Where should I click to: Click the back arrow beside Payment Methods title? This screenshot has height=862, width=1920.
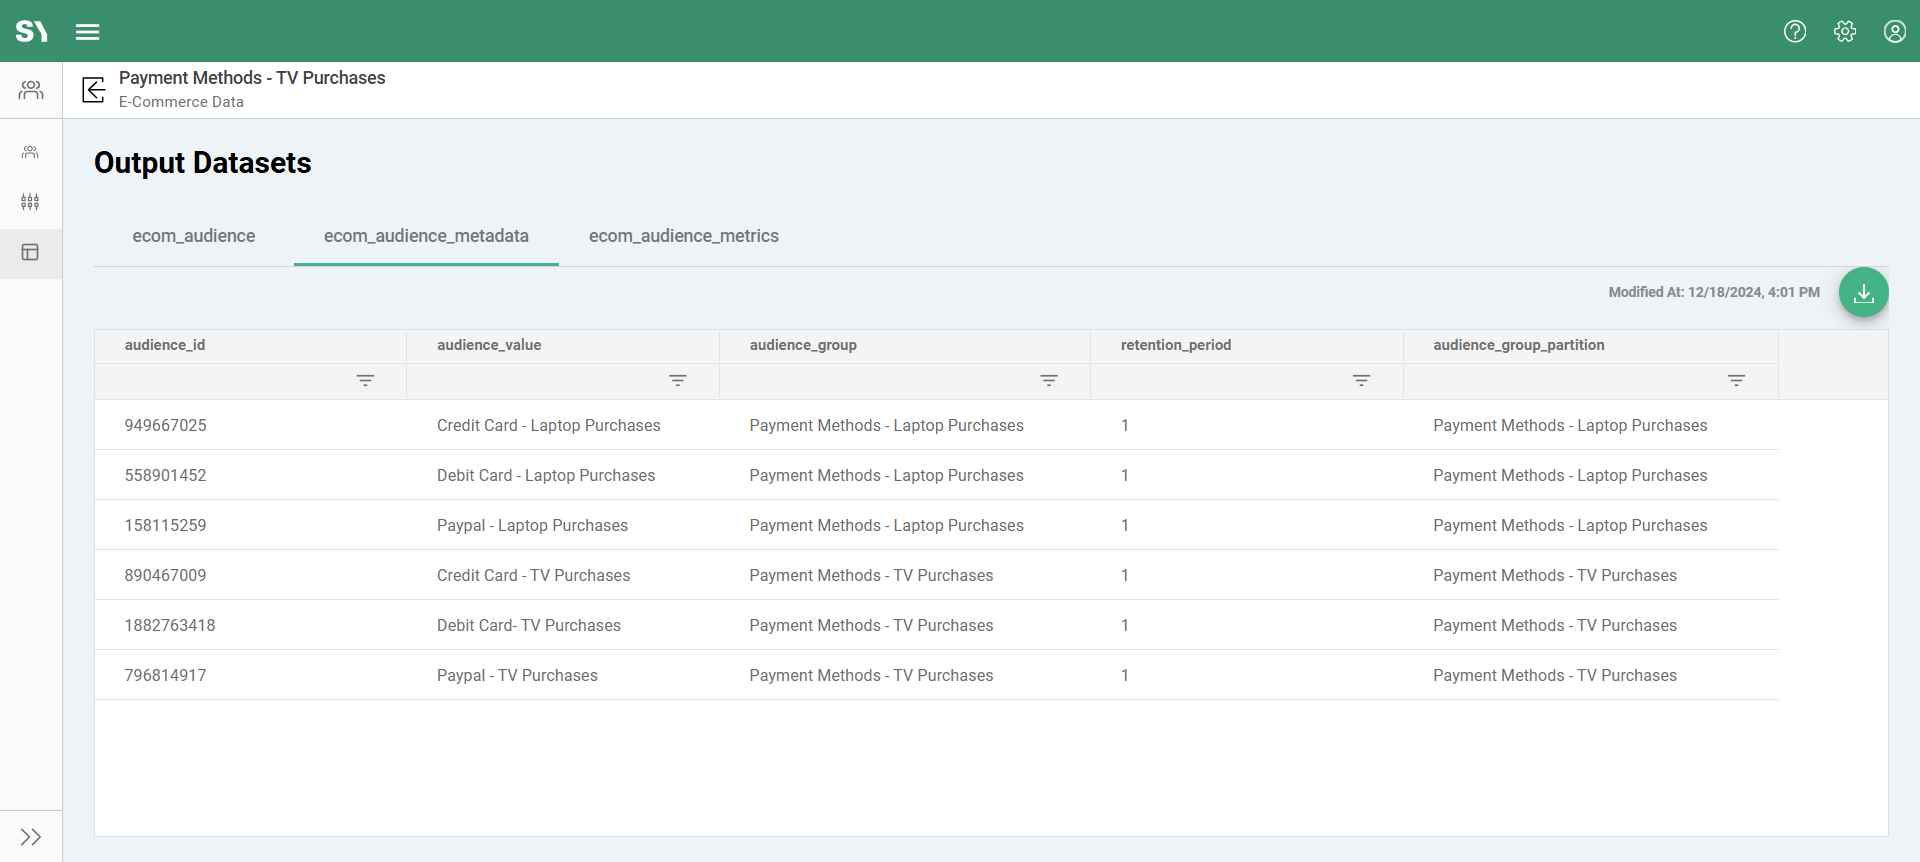point(93,90)
